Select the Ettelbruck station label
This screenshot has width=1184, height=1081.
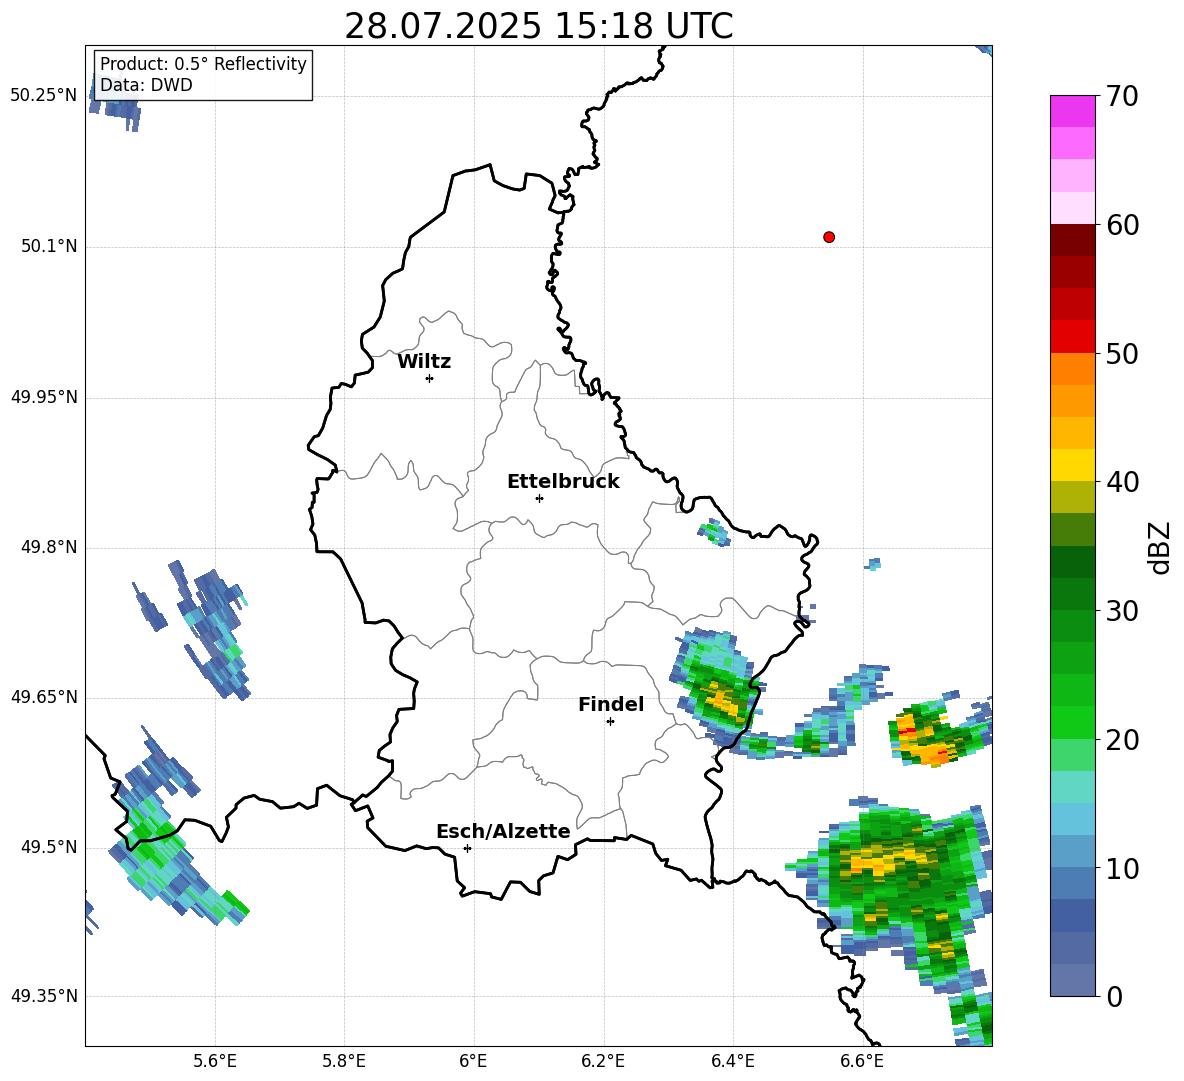(563, 482)
